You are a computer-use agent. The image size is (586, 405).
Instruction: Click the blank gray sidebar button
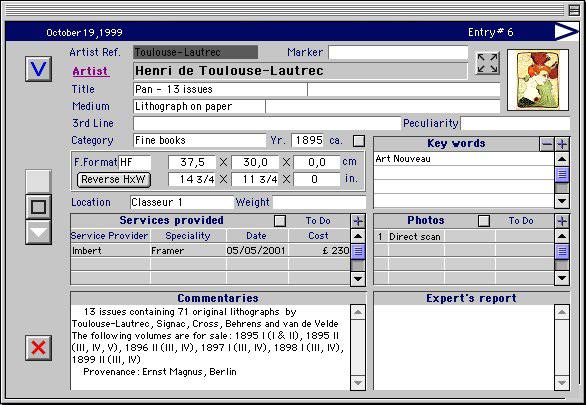(38, 181)
